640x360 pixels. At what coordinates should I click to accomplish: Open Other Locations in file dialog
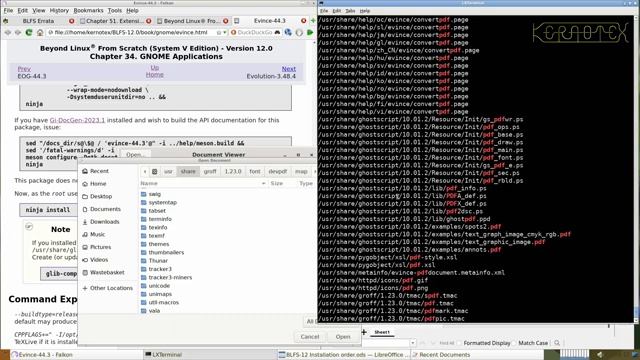[x=111, y=288]
